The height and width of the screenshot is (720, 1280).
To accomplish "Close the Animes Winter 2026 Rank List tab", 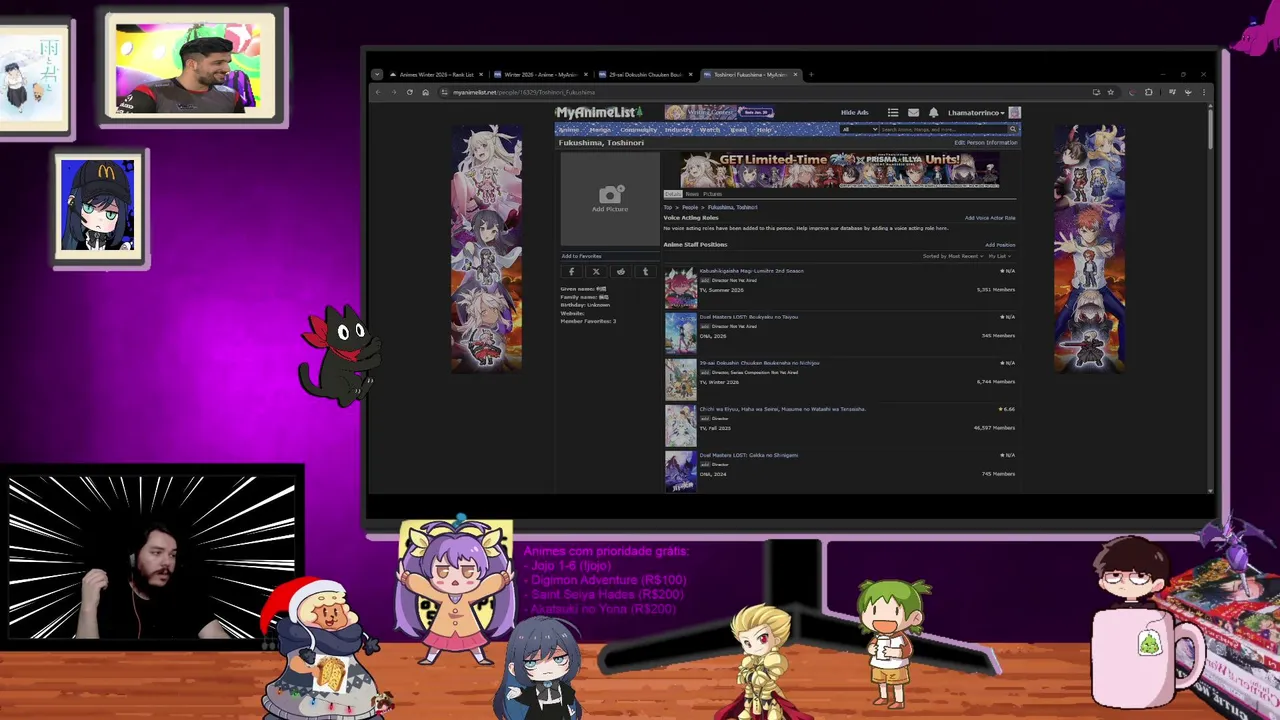I will [x=481, y=74].
